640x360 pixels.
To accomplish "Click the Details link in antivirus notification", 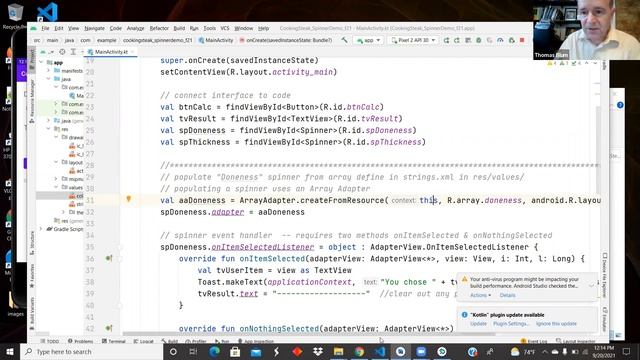I will point(507,295).
